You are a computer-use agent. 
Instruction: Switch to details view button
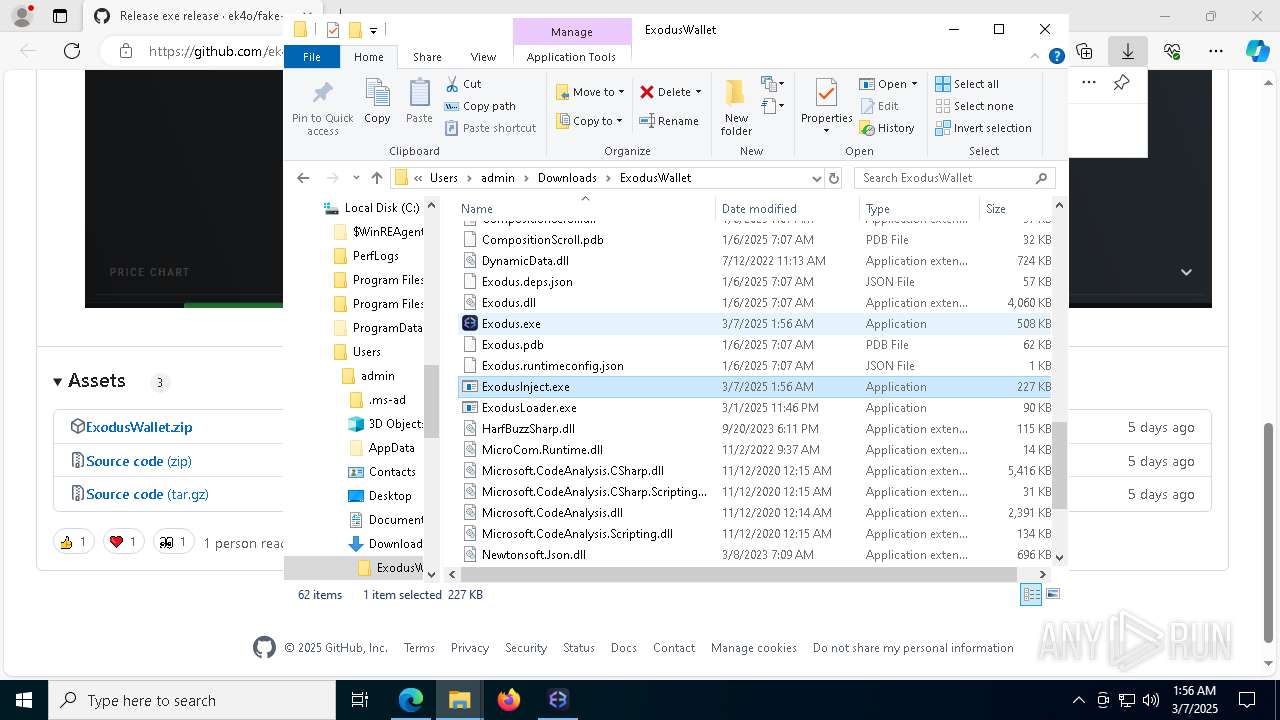coord(1030,594)
